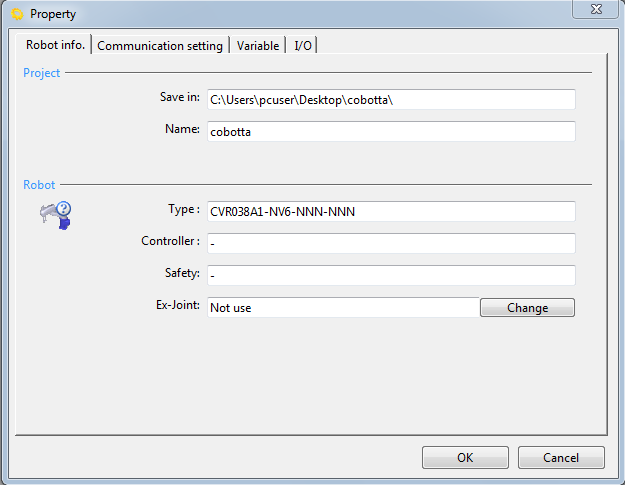Click the Robot section header

[x=39, y=185]
